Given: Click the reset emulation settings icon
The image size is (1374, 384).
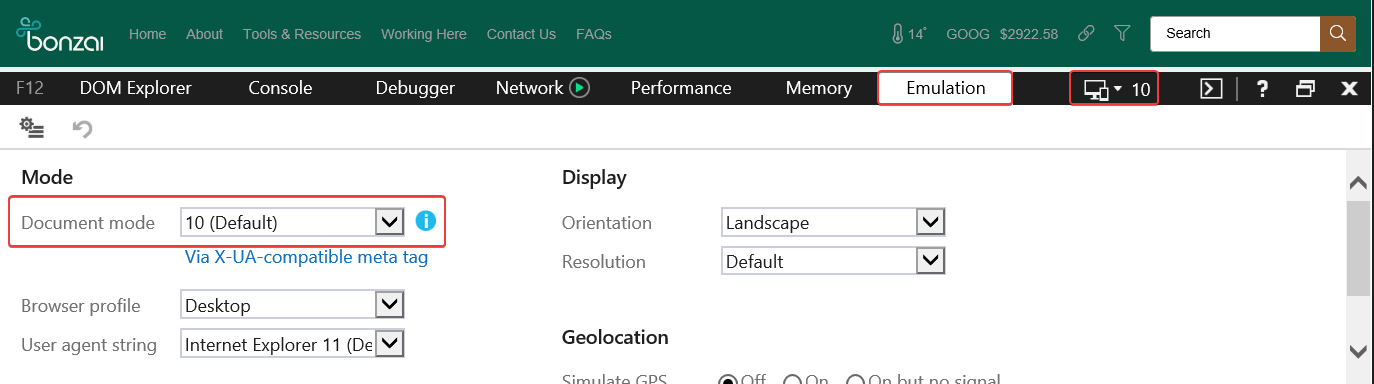Looking at the screenshot, I should 83,128.
